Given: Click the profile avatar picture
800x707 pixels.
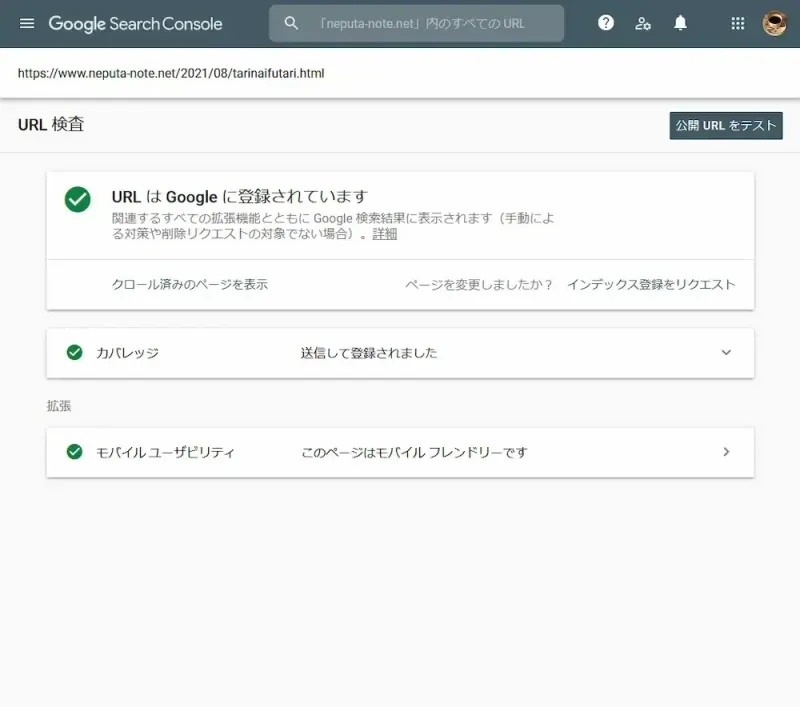Looking at the screenshot, I should 774,23.
